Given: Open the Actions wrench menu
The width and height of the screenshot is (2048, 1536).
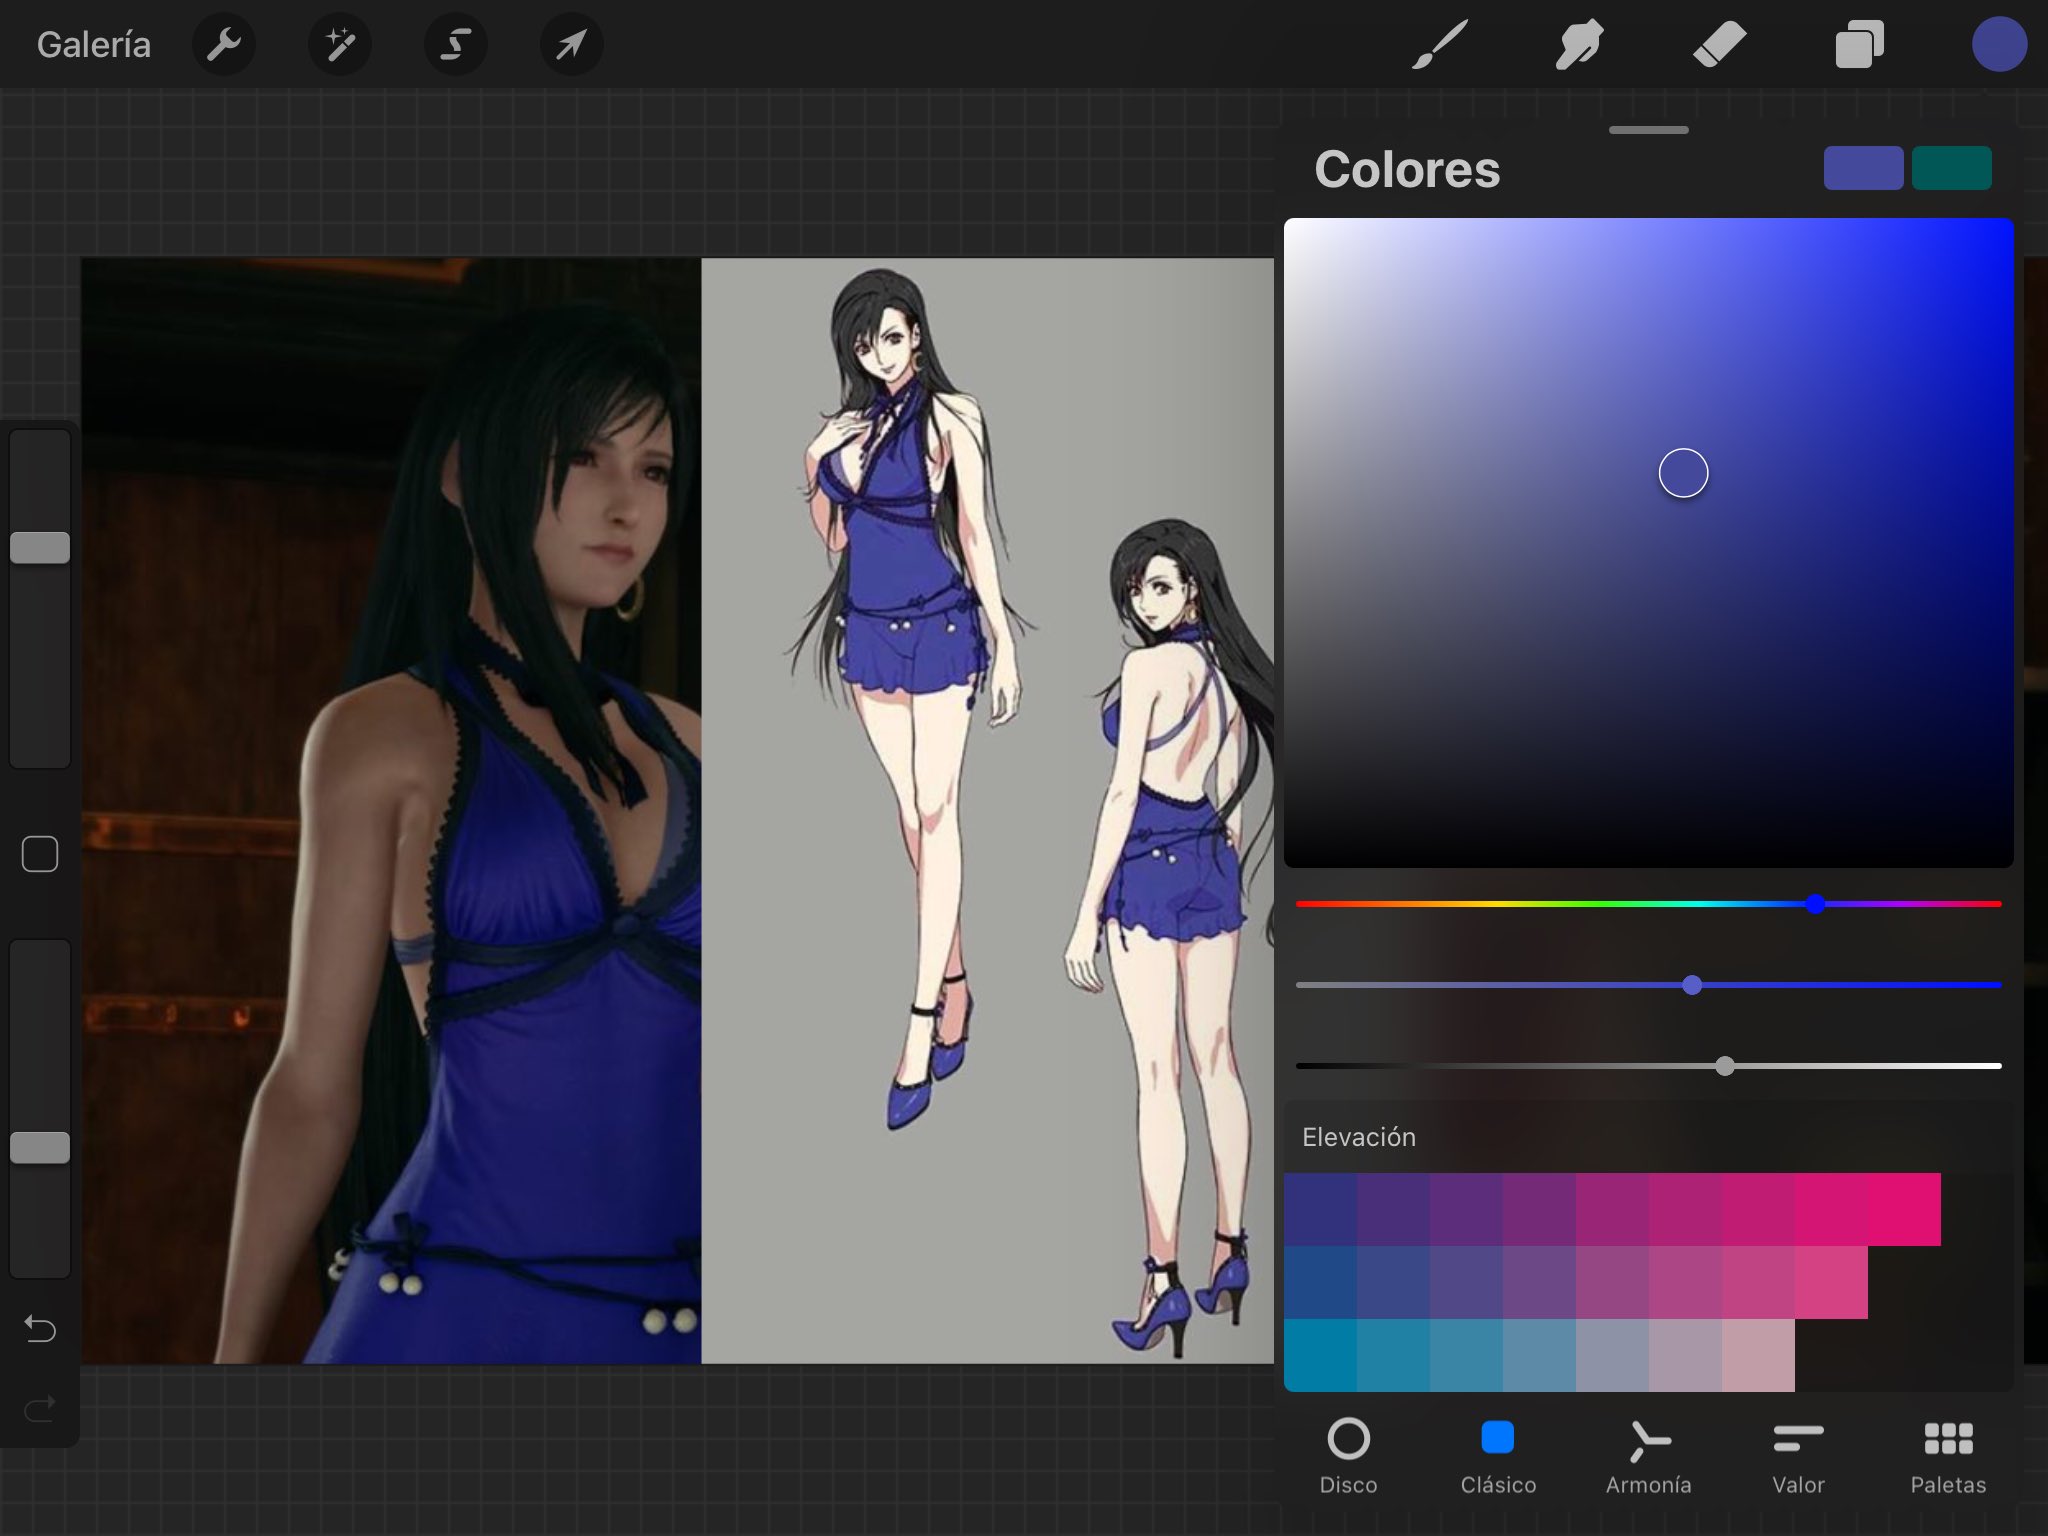Looking at the screenshot, I should pyautogui.click(x=224, y=44).
